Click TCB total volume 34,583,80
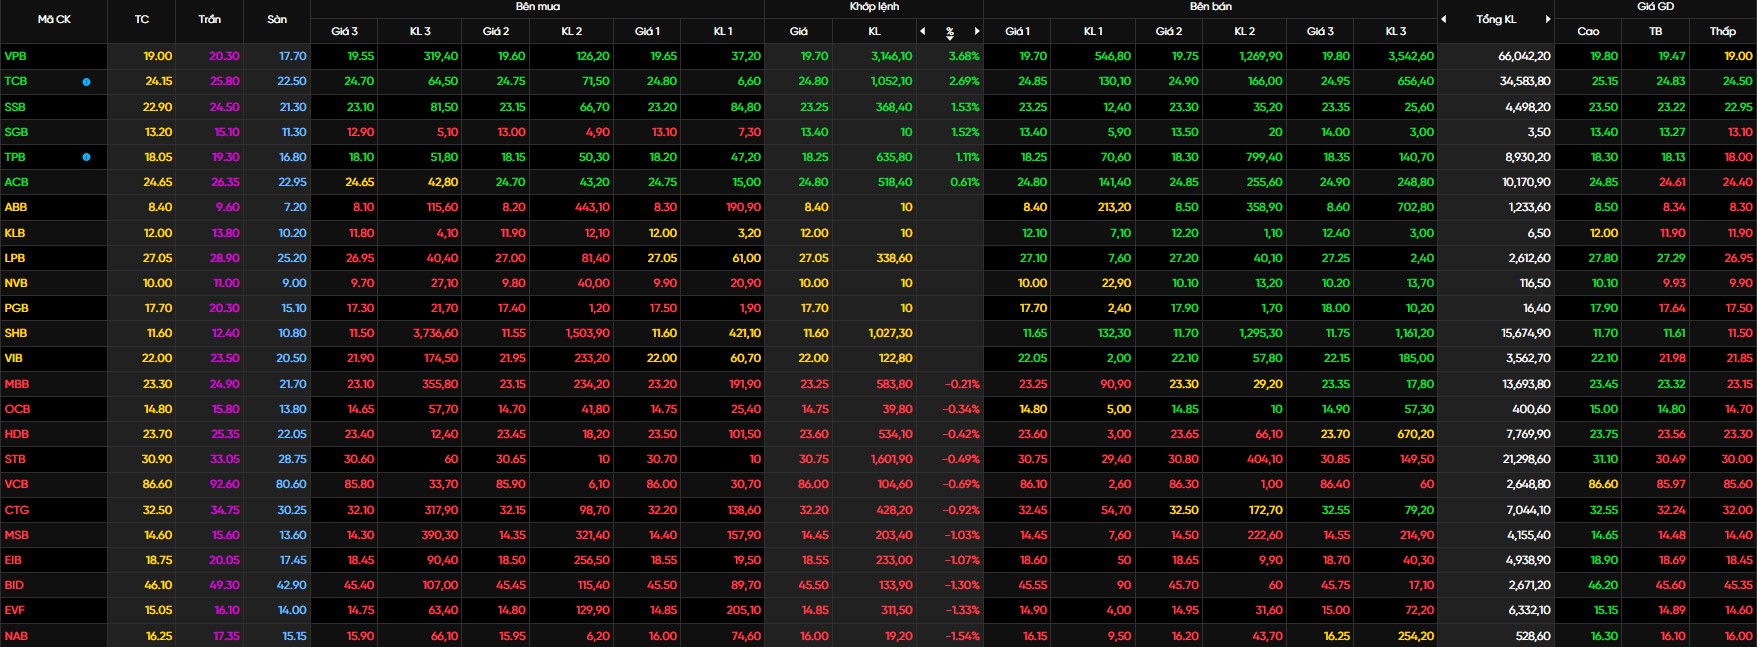 [1525, 82]
